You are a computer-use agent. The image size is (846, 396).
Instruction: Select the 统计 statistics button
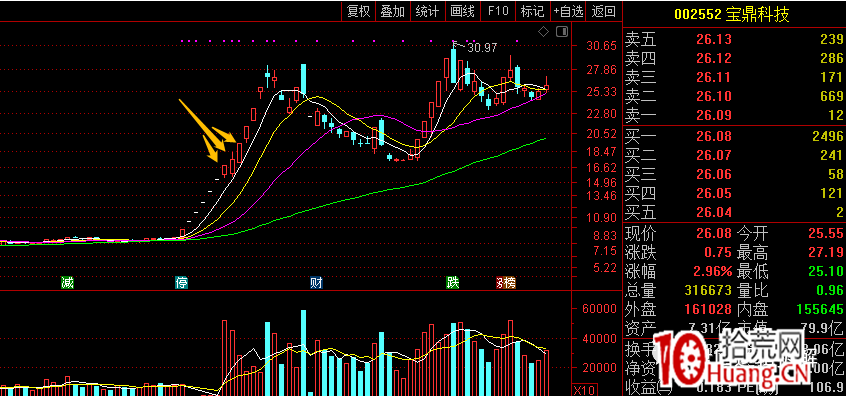tap(427, 11)
